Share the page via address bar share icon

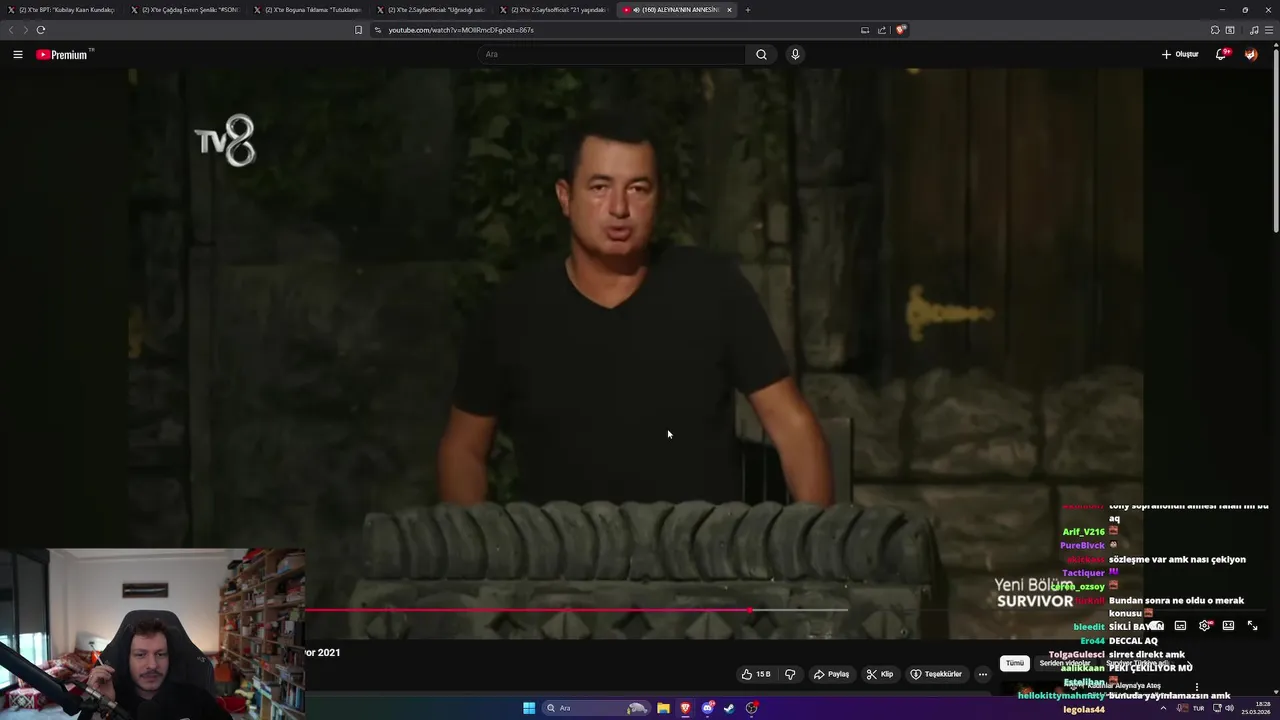pos(881,30)
